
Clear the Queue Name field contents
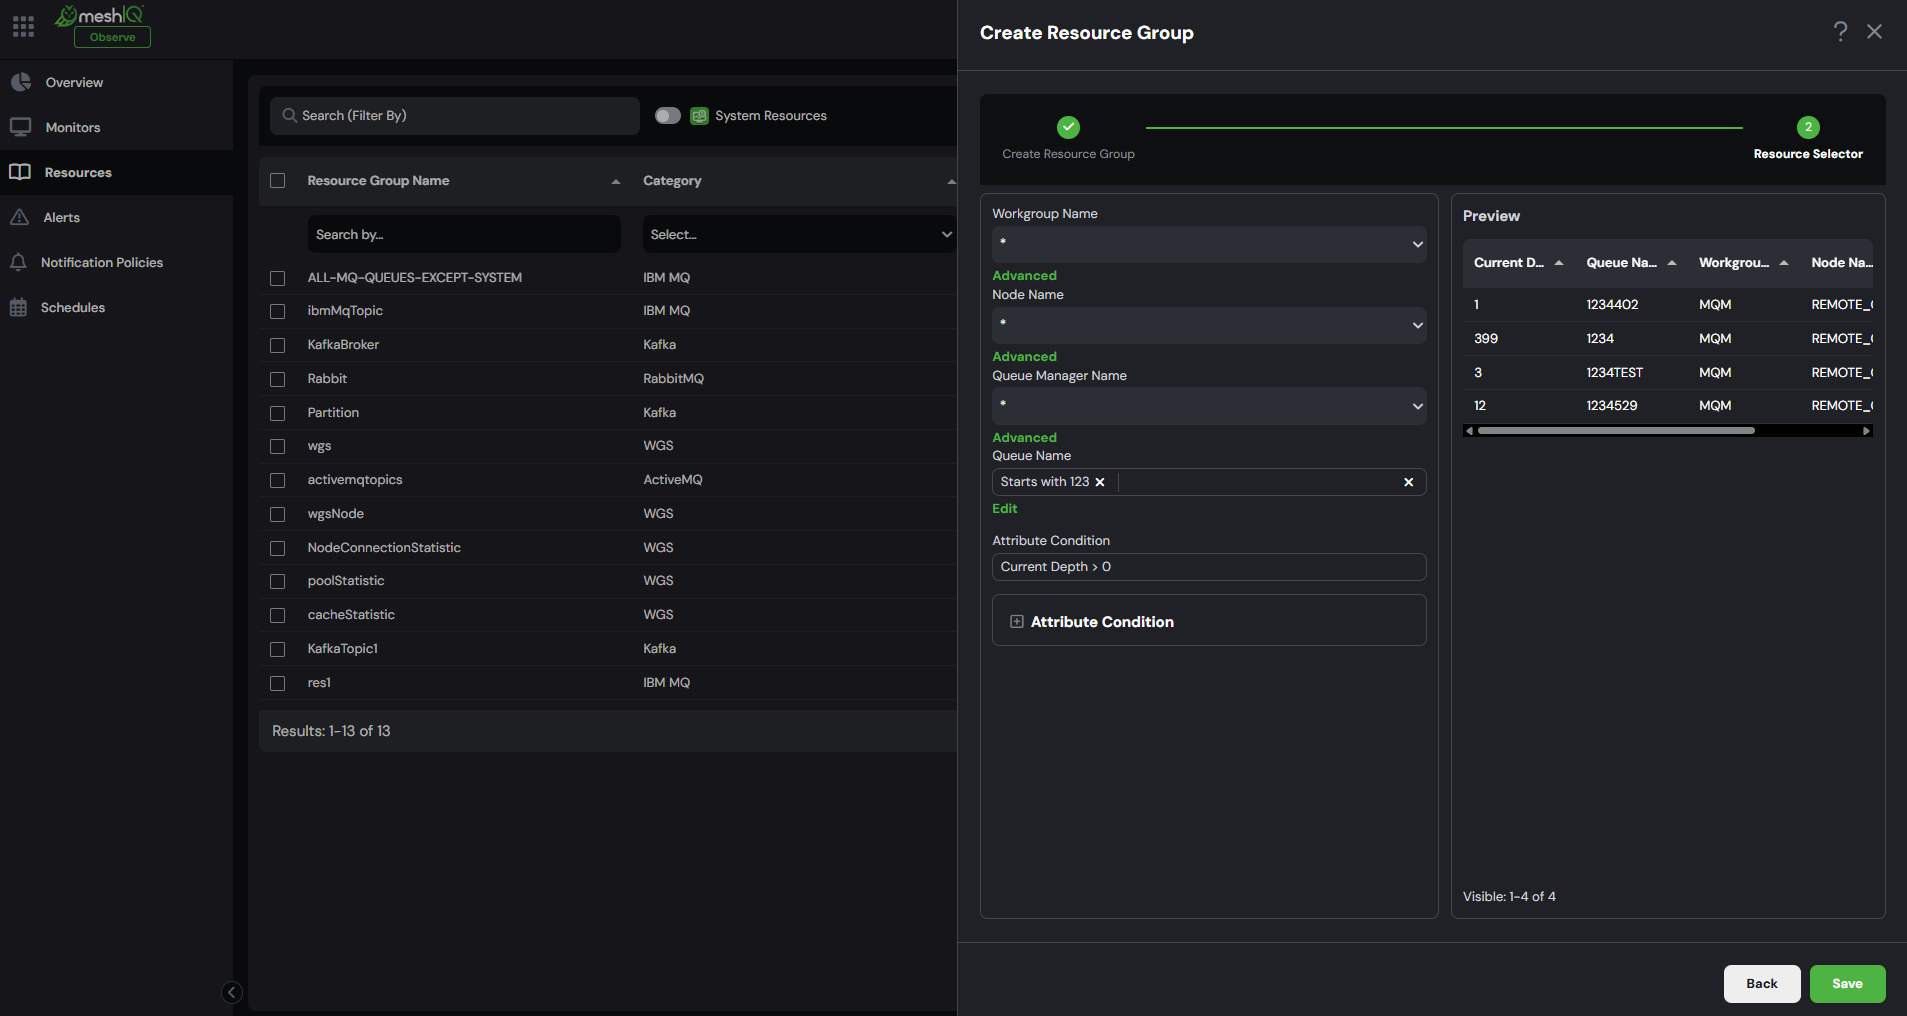click(x=1408, y=482)
